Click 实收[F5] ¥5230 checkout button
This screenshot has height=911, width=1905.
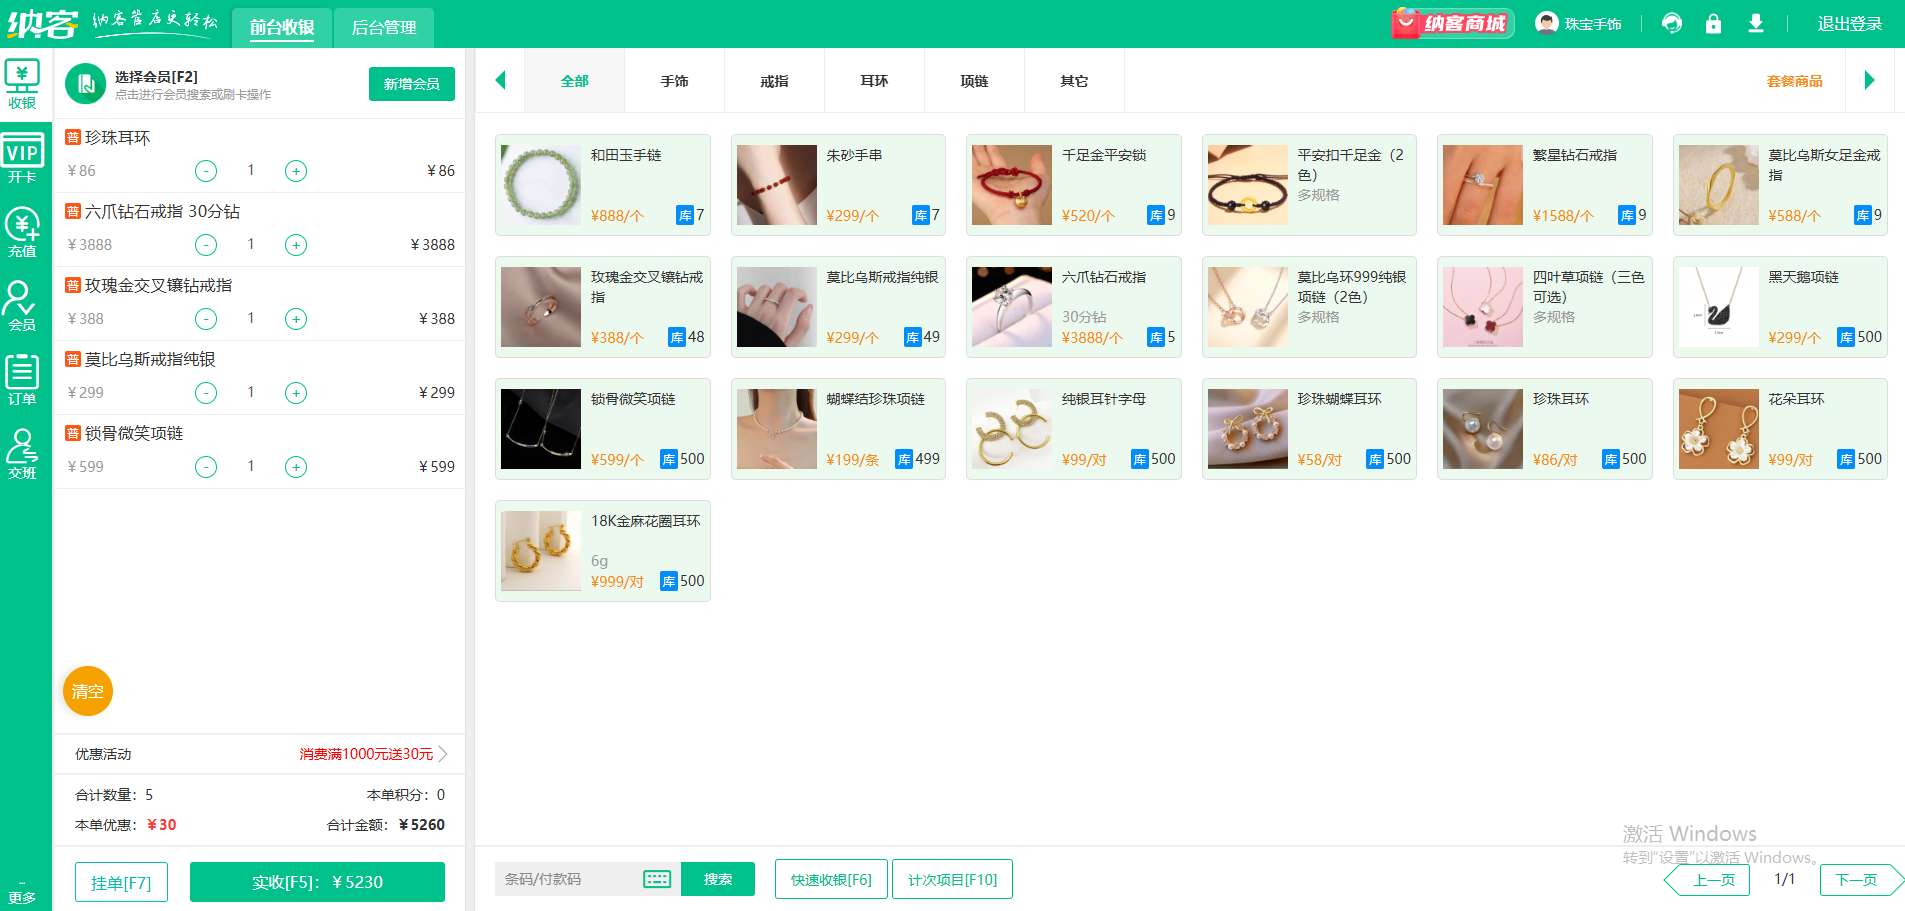pyautogui.click(x=317, y=882)
